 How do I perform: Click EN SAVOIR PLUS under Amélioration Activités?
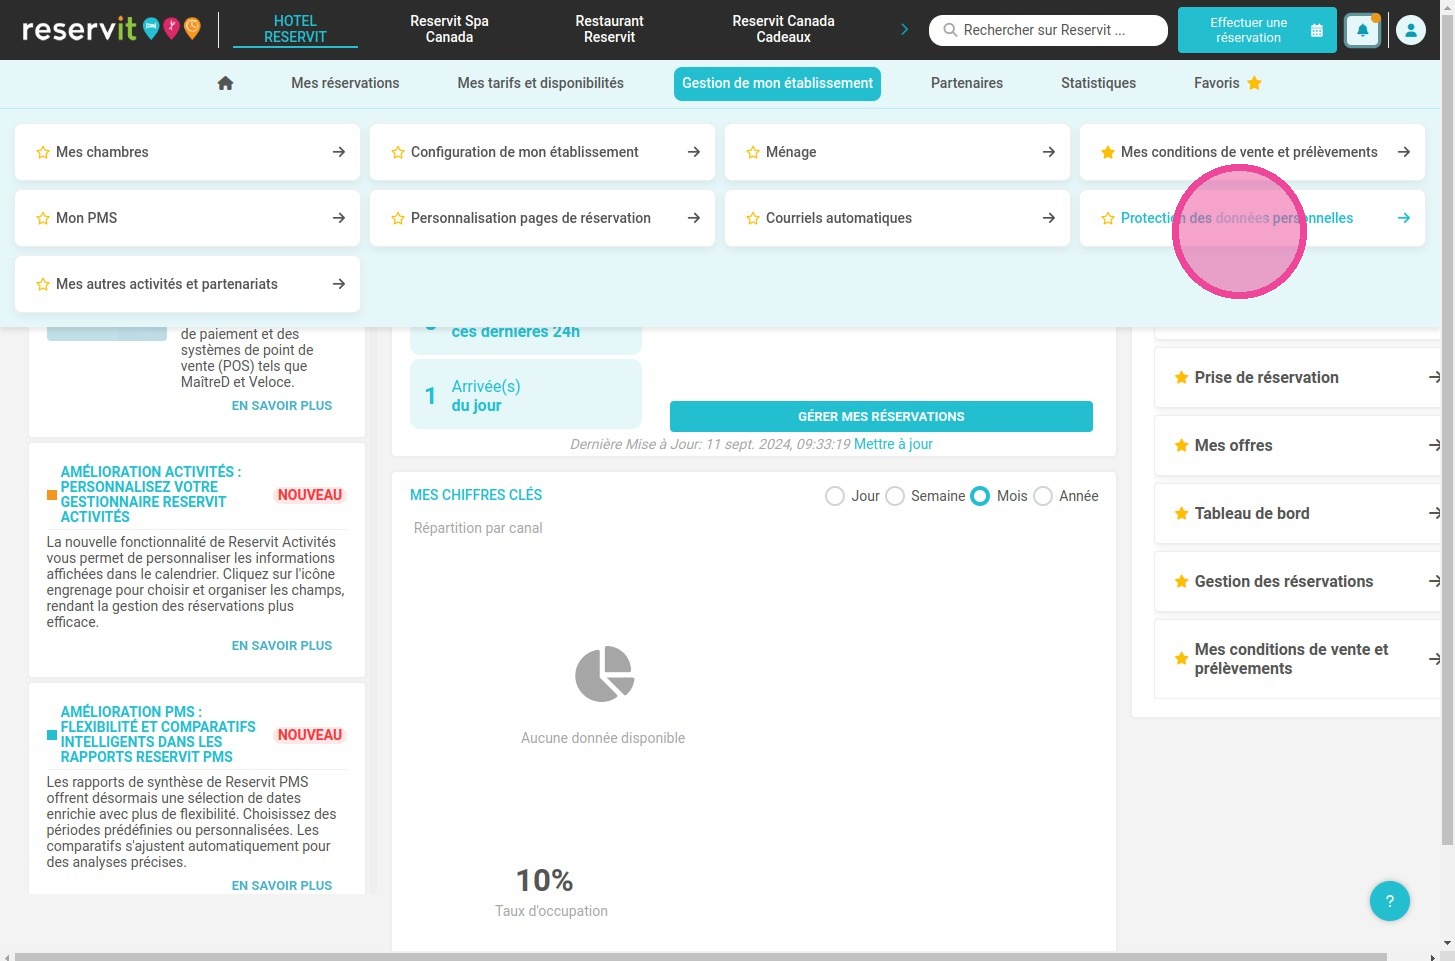pos(282,646)
